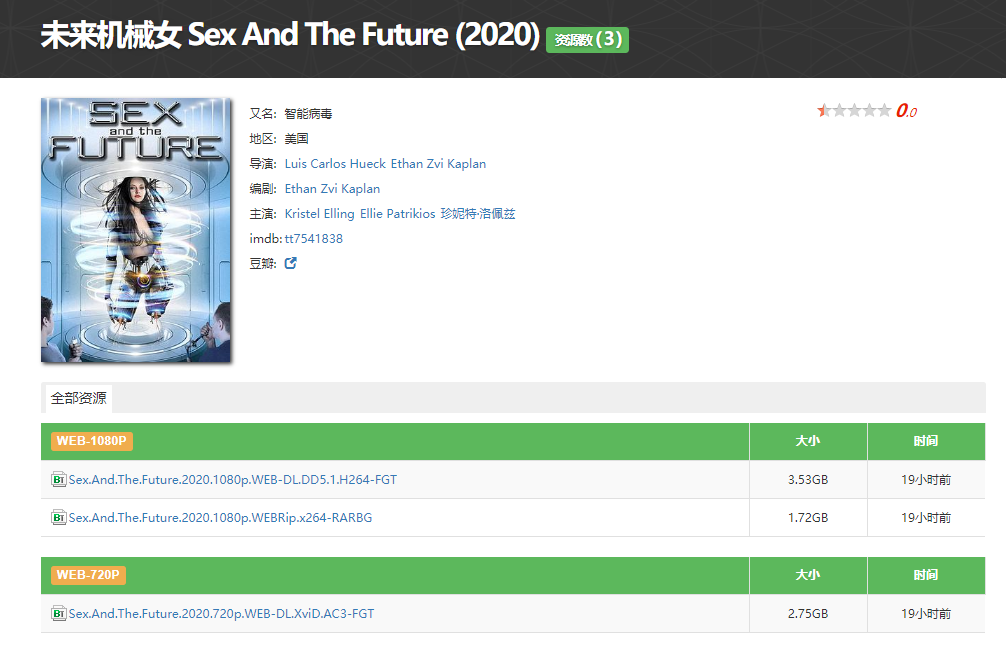Click the Douban external link icon

291,264
